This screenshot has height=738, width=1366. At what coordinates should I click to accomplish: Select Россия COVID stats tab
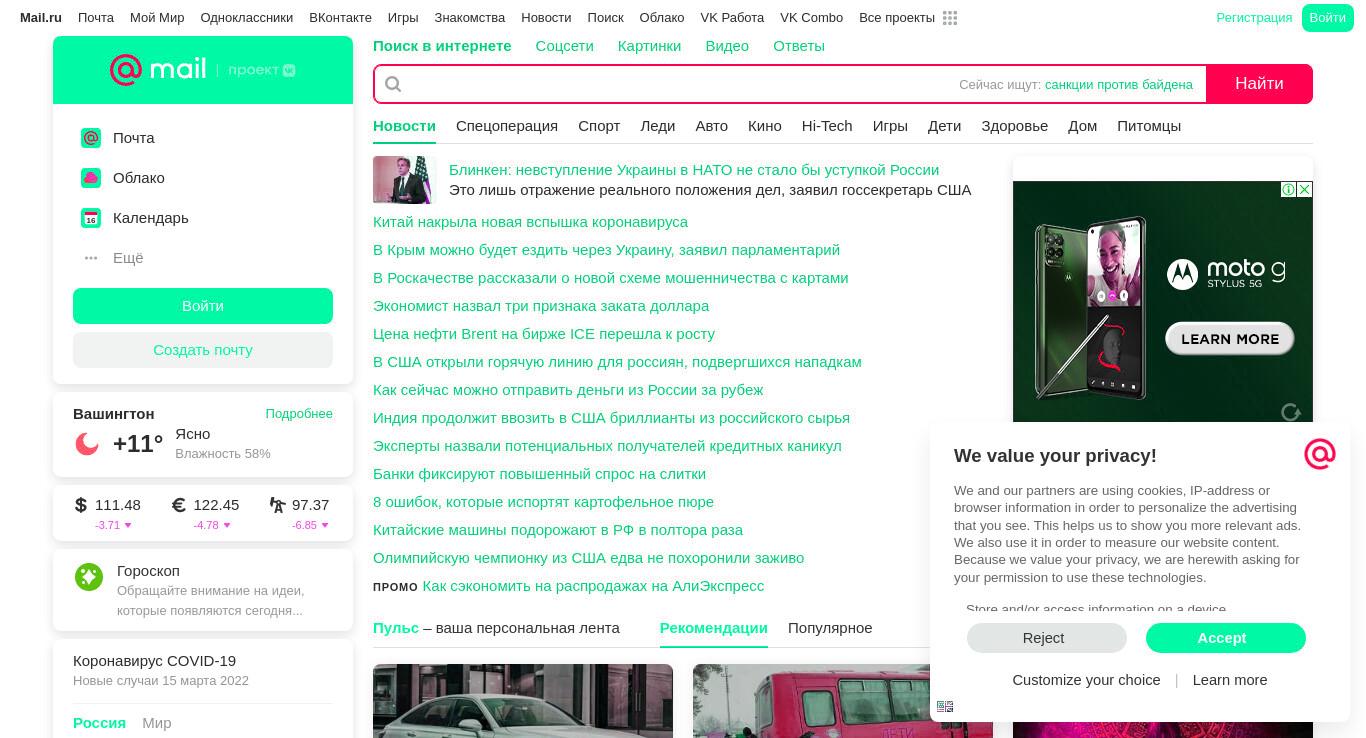click(x=99, y=723)
